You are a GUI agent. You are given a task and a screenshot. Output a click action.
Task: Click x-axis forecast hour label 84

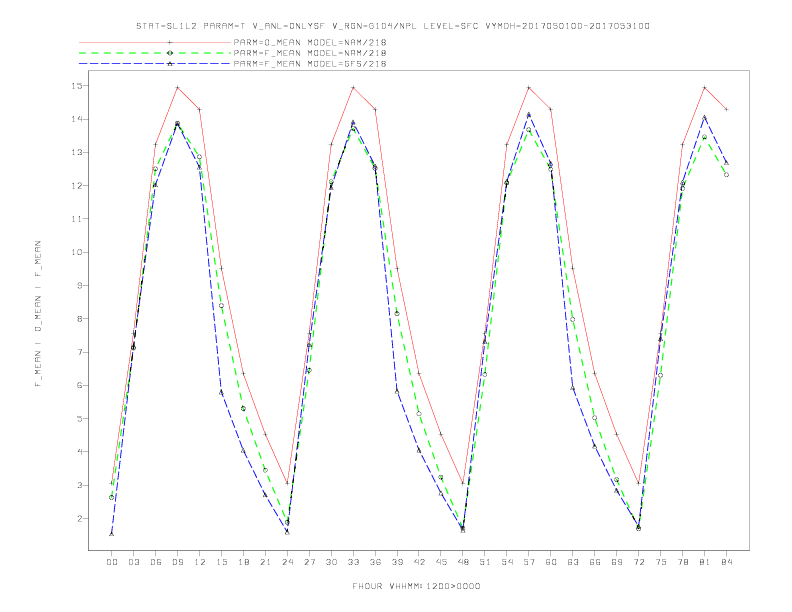click(x=727, y=562)
